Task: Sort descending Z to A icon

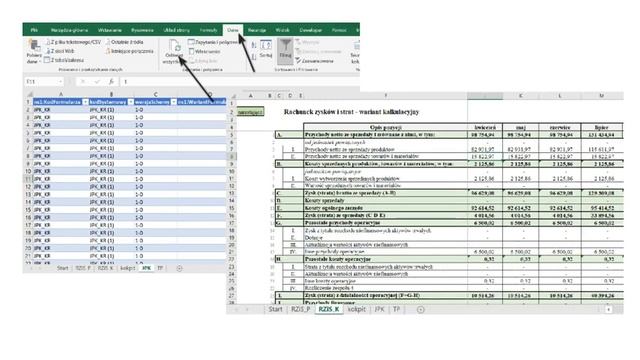Action: pyautogui.click(x=254, y=56)
